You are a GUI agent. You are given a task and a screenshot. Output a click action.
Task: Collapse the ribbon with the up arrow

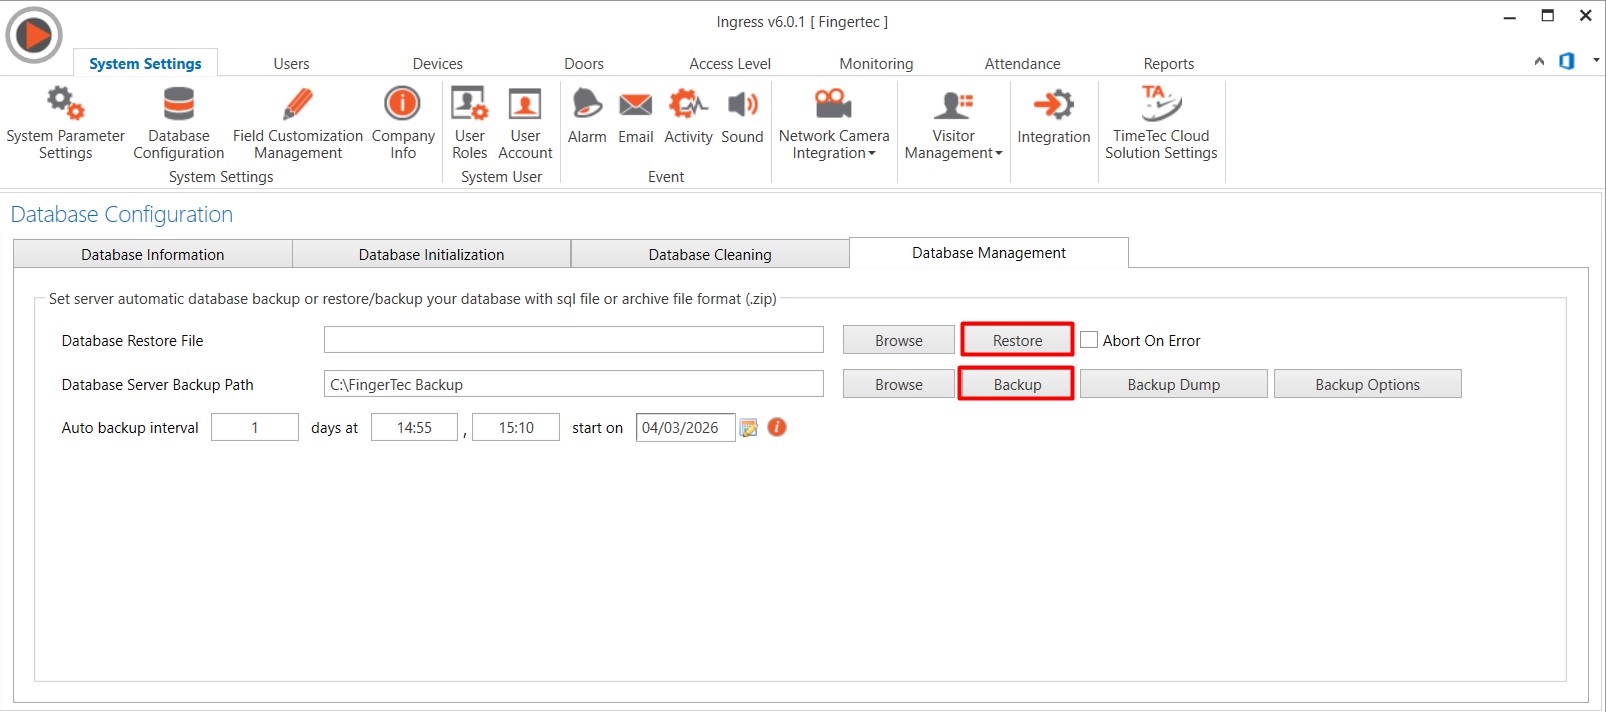[x=1539, y=62]
